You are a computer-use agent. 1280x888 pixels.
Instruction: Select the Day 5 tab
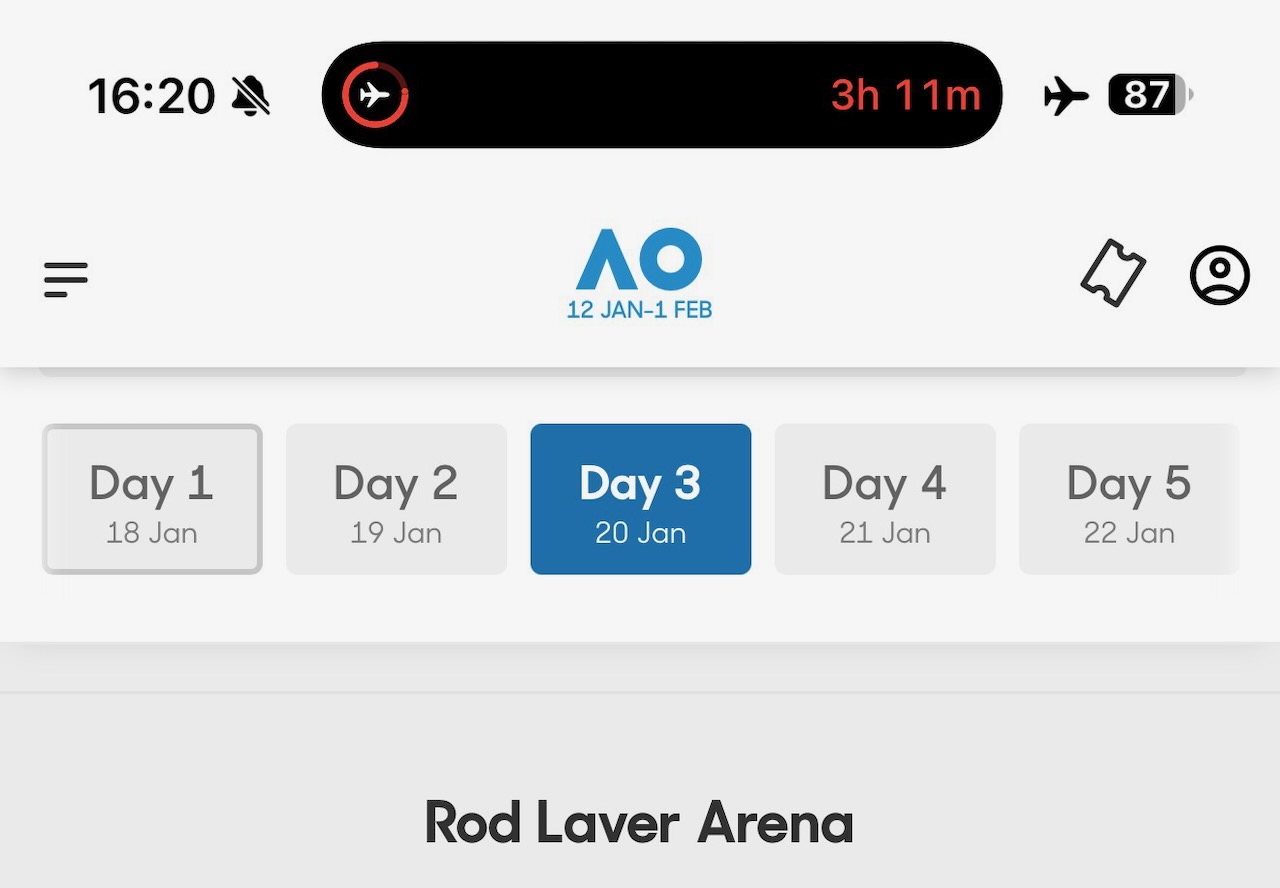point(1129,499)
